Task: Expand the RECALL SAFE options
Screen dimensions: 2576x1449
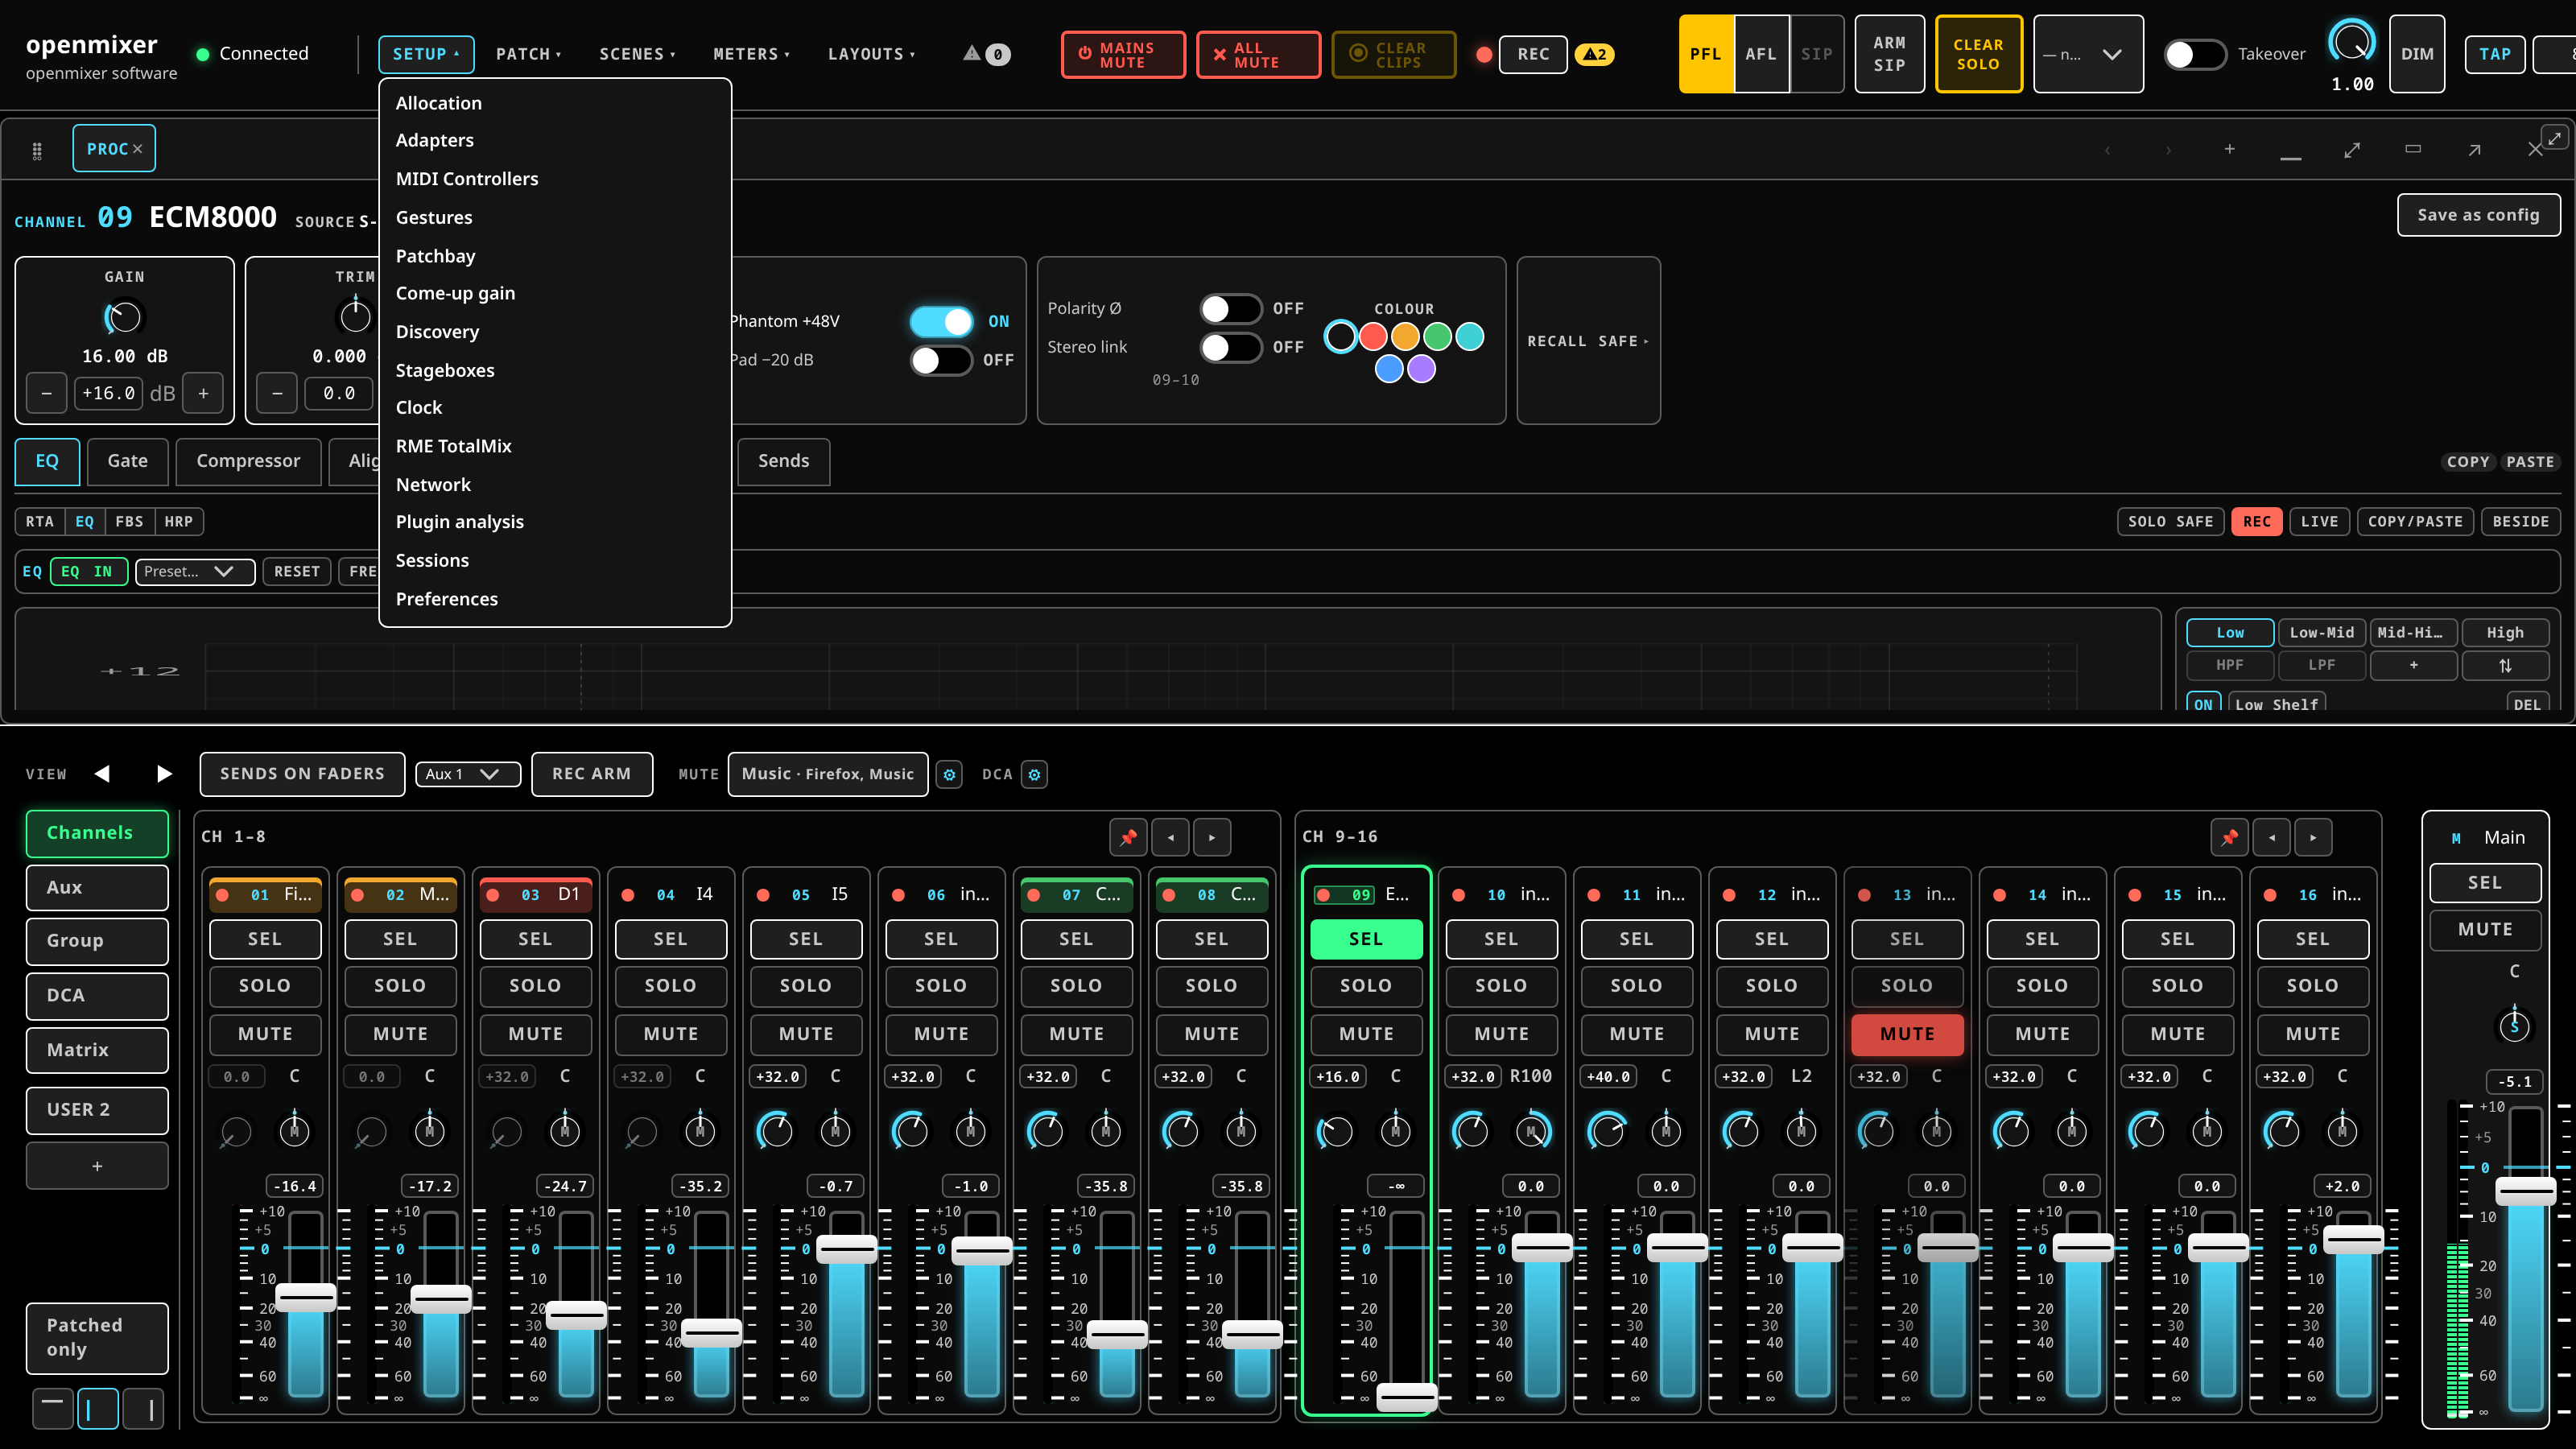Action: click(1588, 341)
